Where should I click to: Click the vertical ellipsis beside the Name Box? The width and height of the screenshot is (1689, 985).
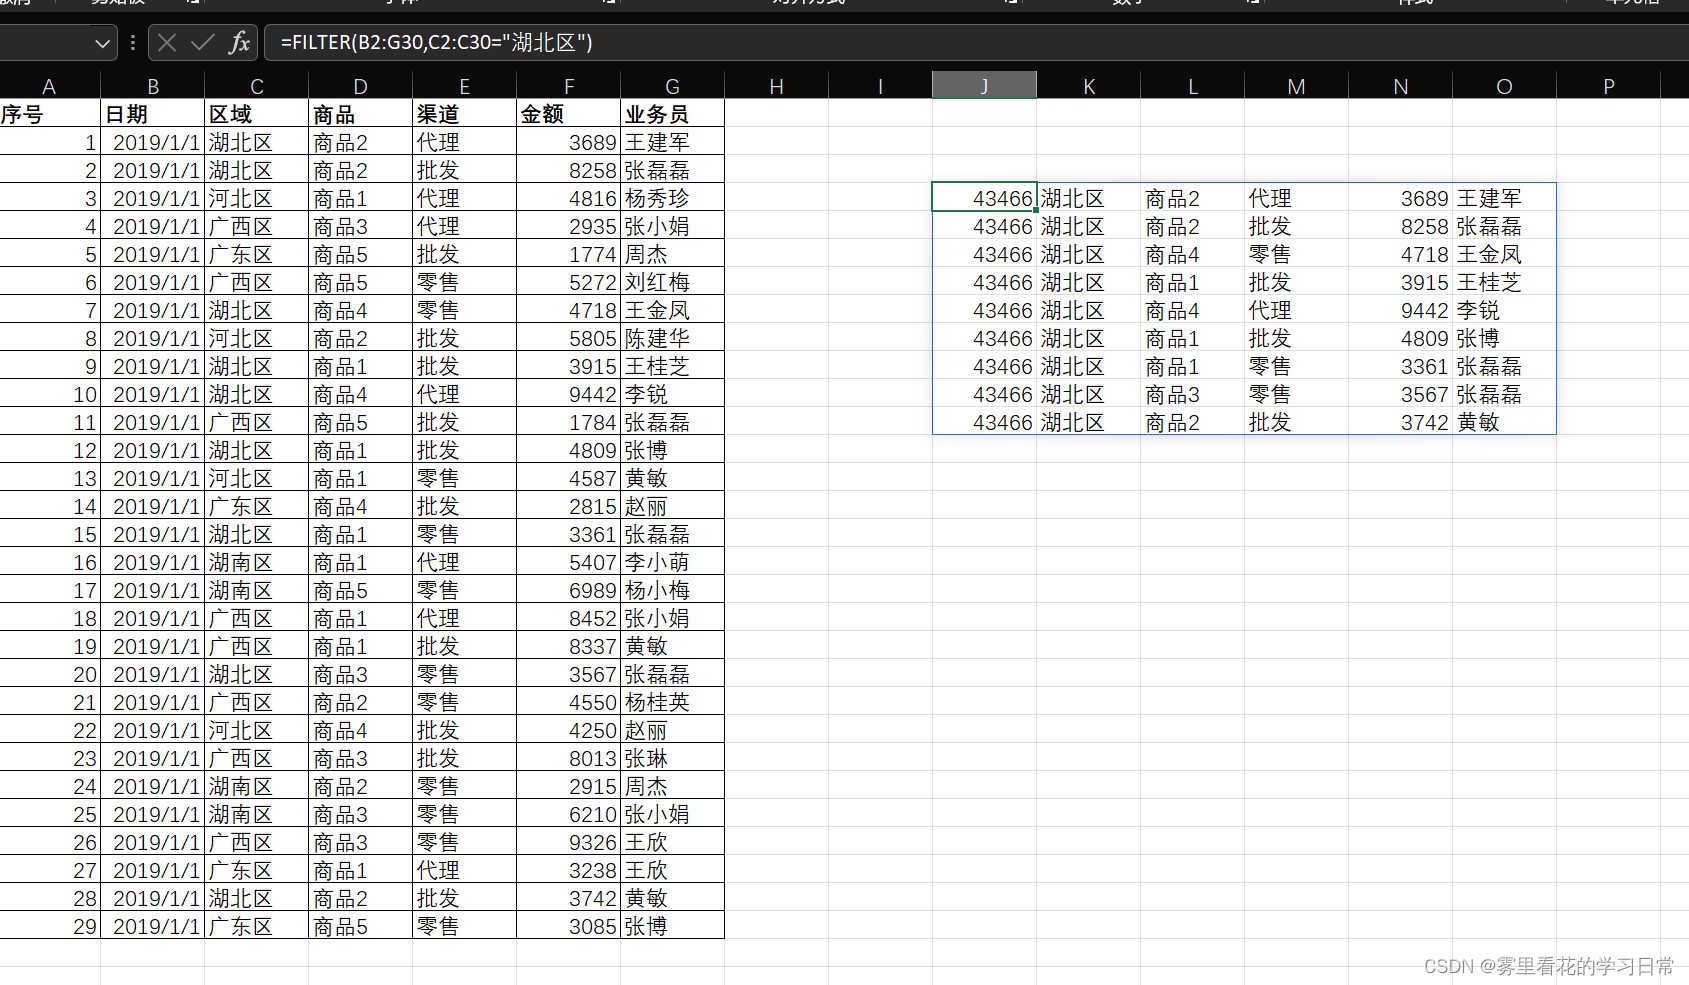(x=132, y=42)
